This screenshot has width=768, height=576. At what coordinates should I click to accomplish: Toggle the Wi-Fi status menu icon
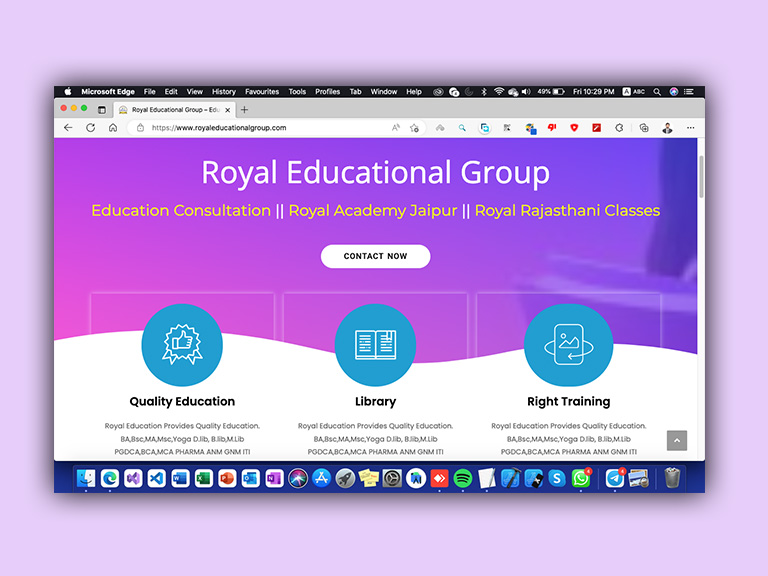(x=499, y=92)
